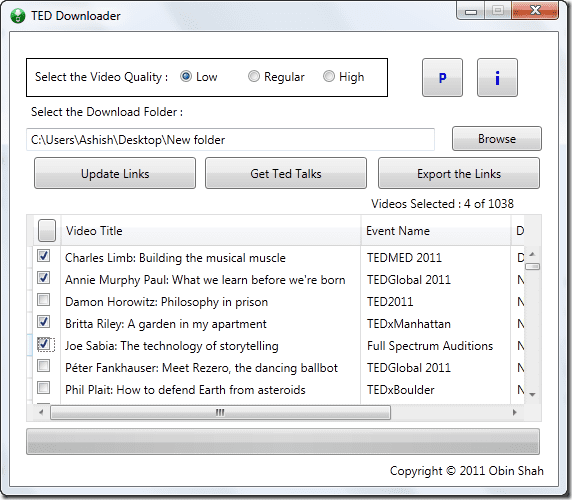Click the 'Copyright © 2011 Obin Shah' text

467,471
